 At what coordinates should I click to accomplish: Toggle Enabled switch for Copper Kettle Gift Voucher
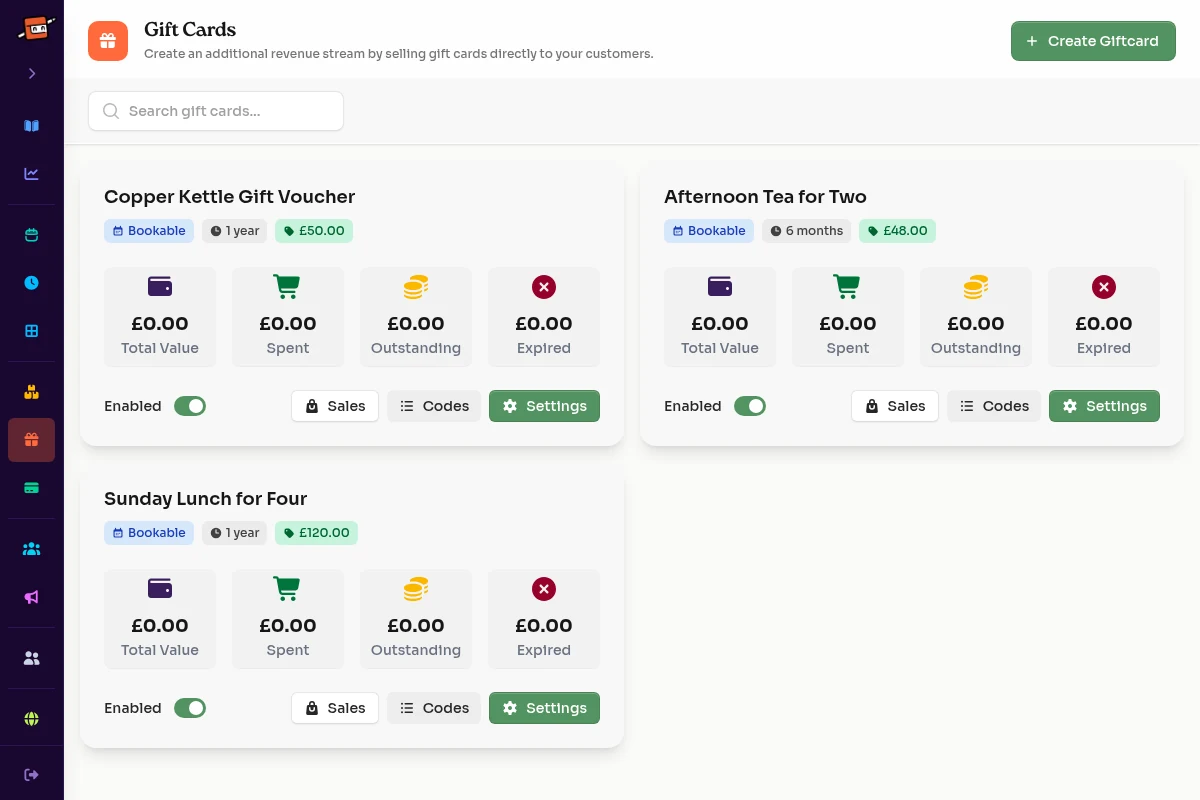190,406
